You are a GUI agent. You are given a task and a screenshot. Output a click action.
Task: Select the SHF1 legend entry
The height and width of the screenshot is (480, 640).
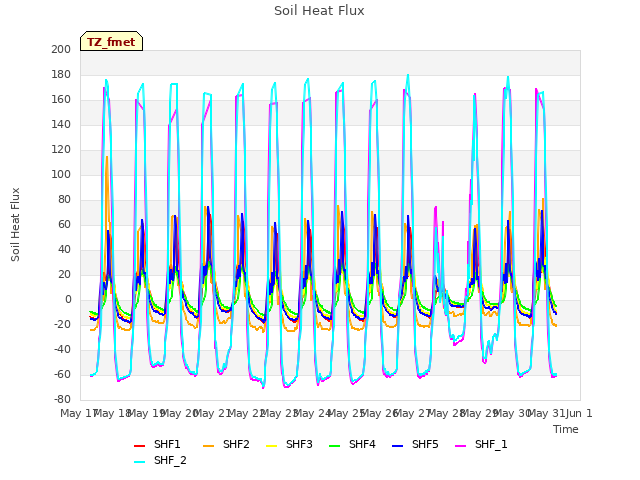(x=157, y=444)
